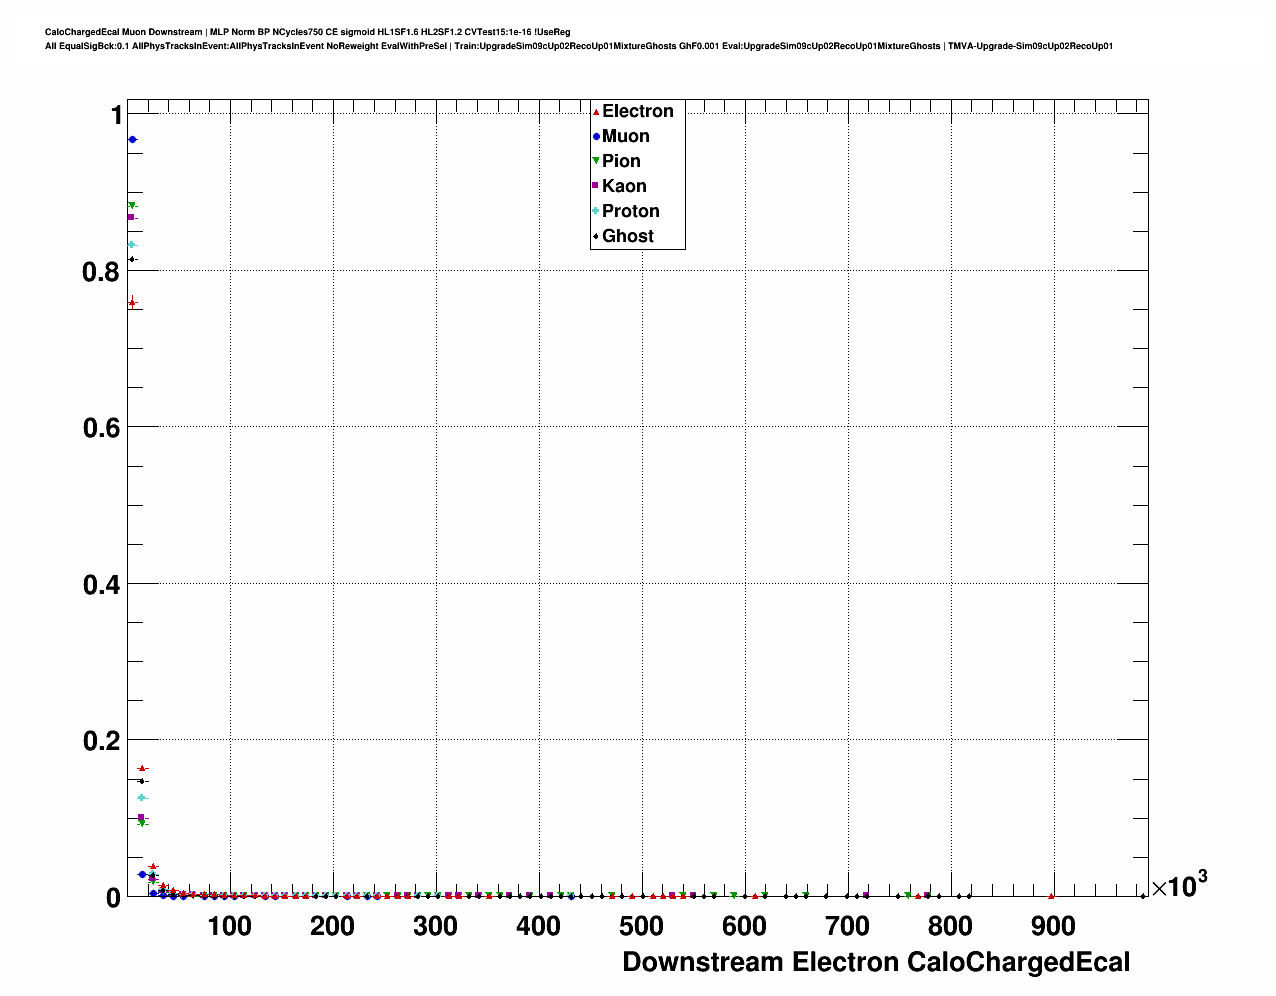Click the x-axis label 400

click(x=538, y=926)
